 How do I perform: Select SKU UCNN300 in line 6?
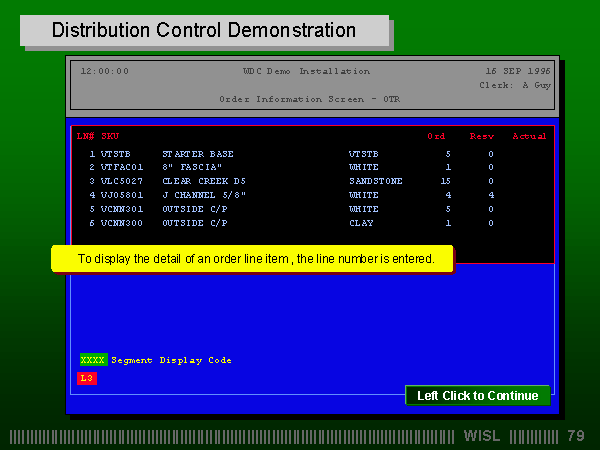pos(122,223)
